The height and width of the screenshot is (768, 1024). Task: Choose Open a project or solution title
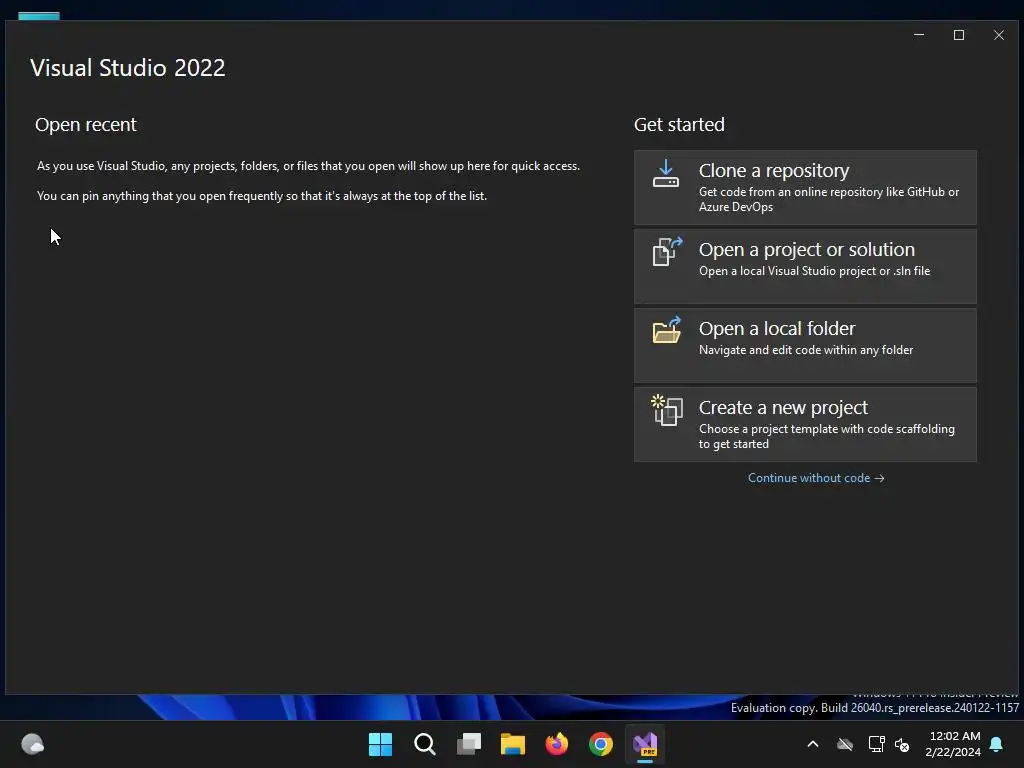point(807,249)
